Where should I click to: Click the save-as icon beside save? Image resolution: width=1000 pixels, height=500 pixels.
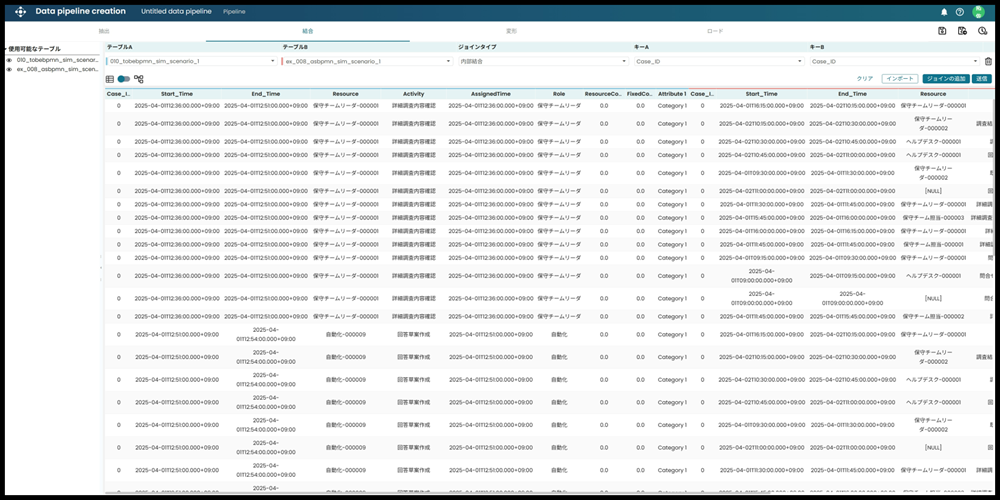[962, 31]
